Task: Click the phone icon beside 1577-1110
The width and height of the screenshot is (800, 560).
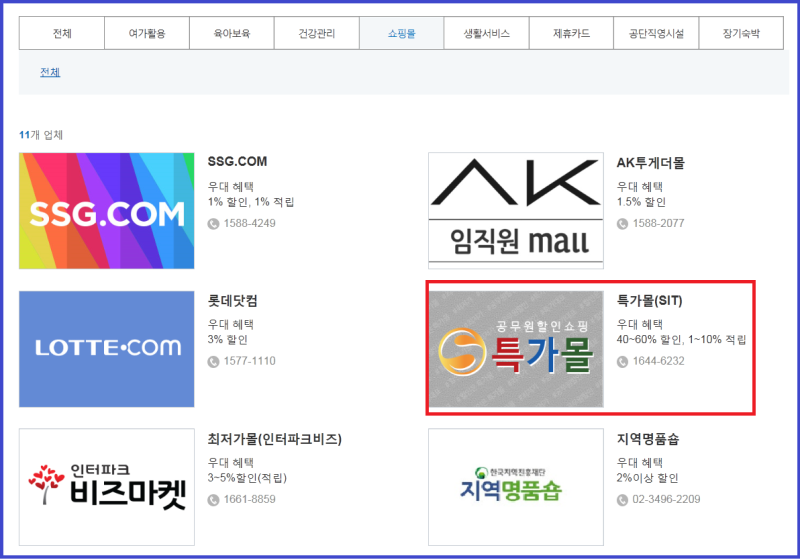Action: [x=213, y=362]
